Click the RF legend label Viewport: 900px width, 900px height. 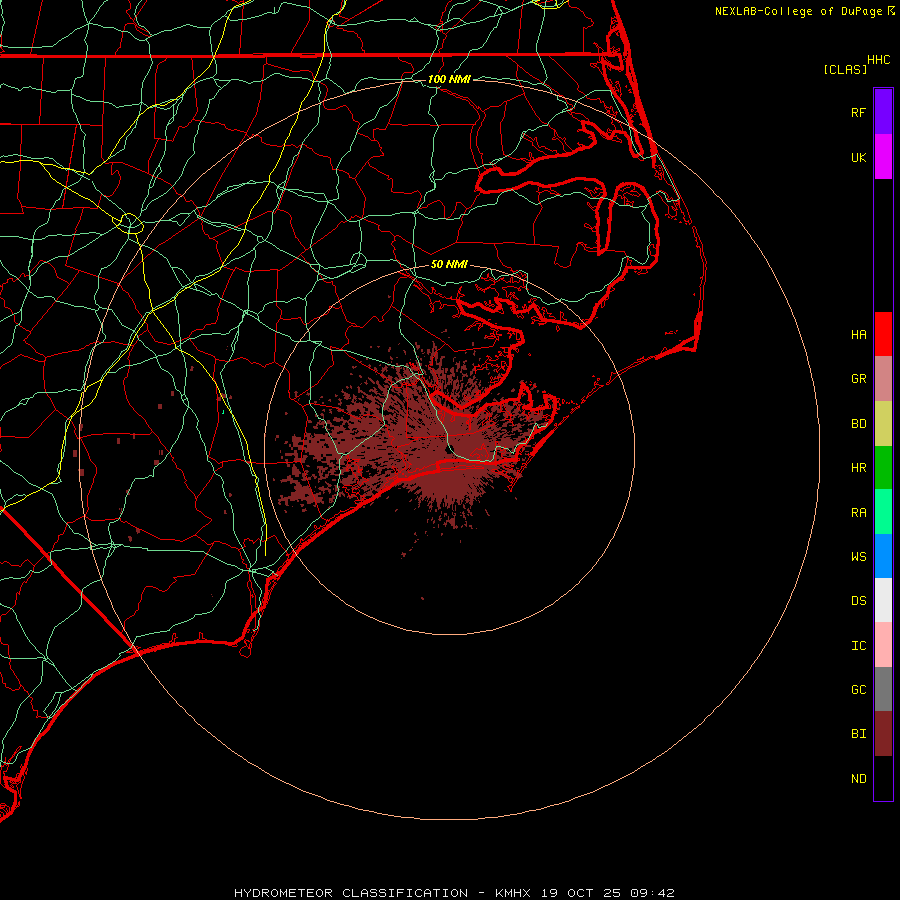[859, 112]
